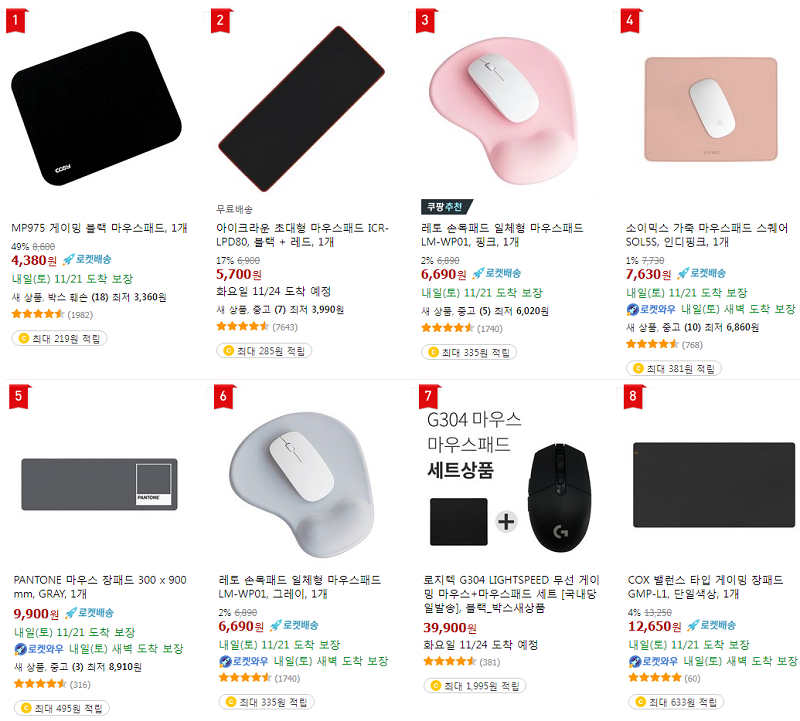Screen dimensions: 800x721
Task: Click the 쿠팡추천 badge on pink pad
Action: pos(446,207)
